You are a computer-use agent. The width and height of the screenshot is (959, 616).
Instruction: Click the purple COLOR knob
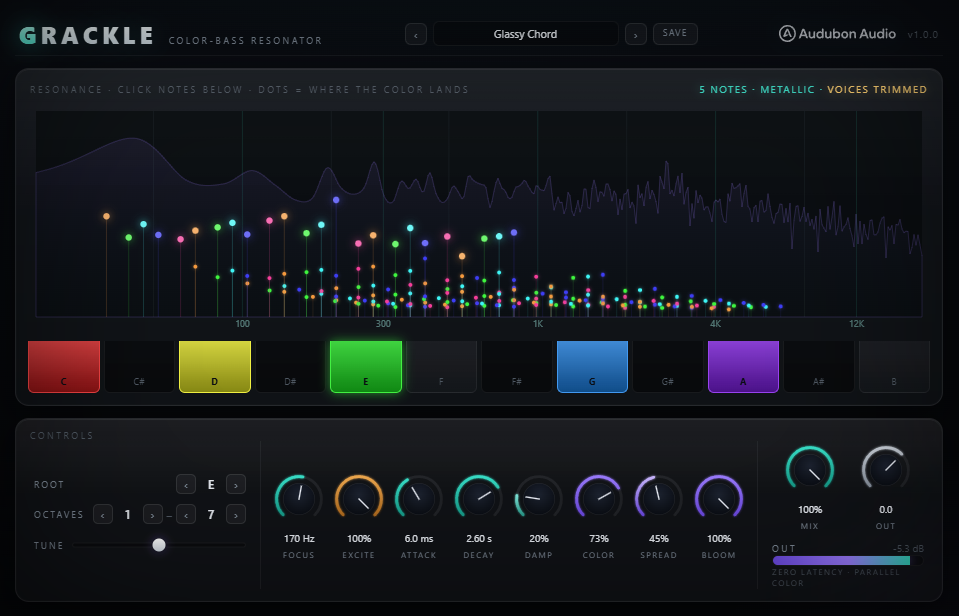598,499
